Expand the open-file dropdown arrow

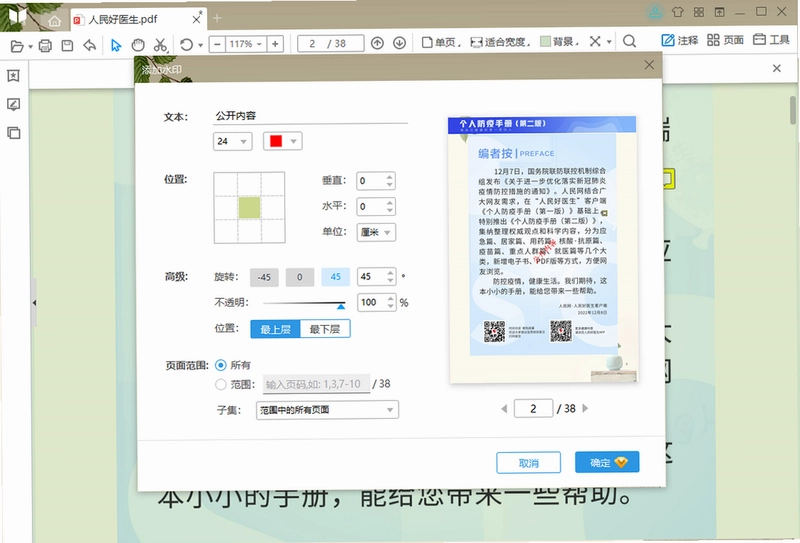click(31, 46)
